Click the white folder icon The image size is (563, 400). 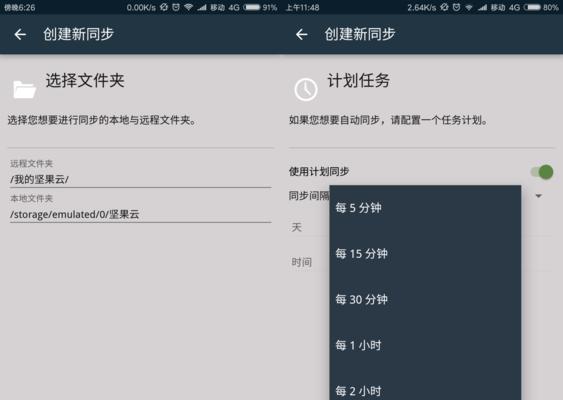click(24, 89)
